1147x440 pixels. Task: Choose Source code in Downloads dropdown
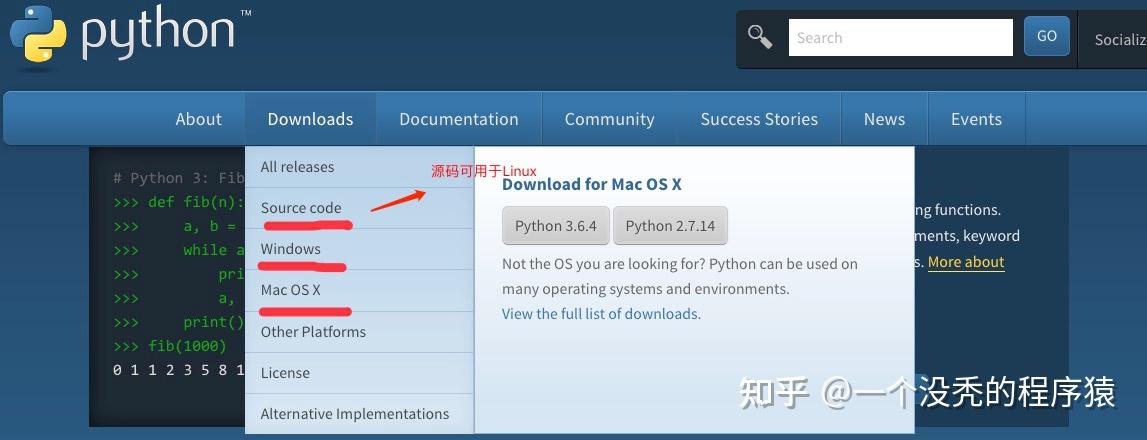click(301, 208)
